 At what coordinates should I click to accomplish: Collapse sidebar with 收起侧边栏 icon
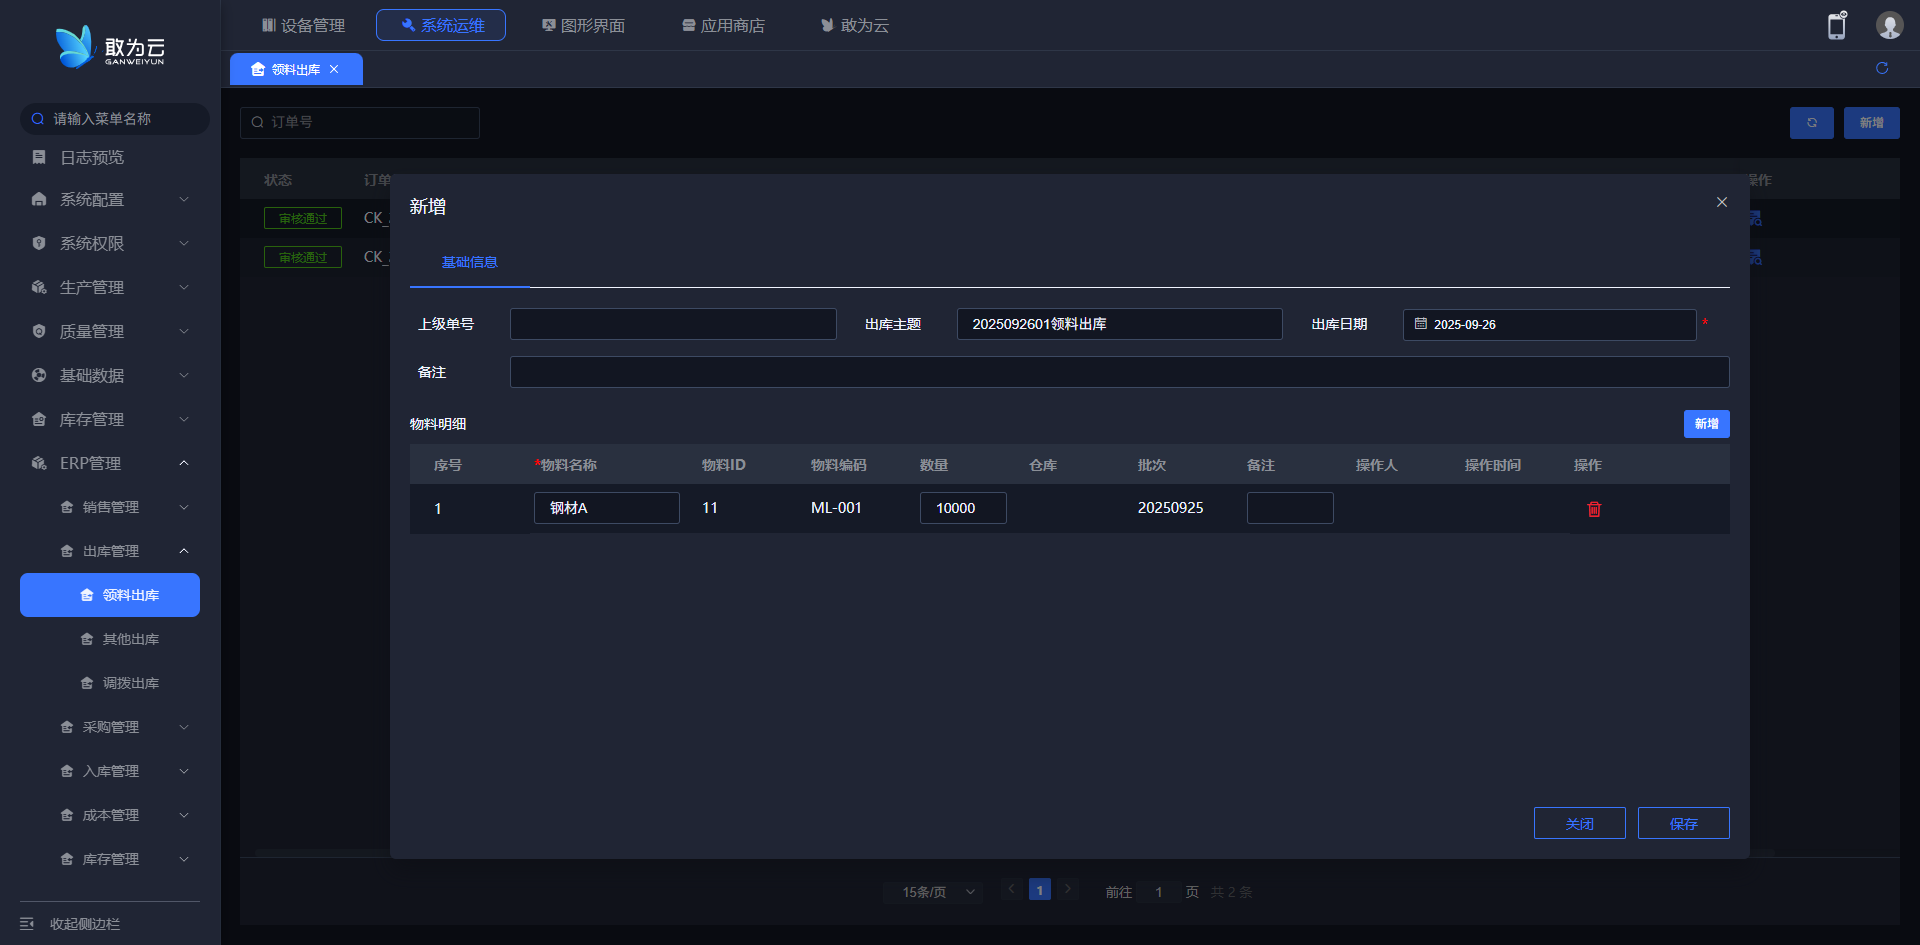tap(28, 924)
